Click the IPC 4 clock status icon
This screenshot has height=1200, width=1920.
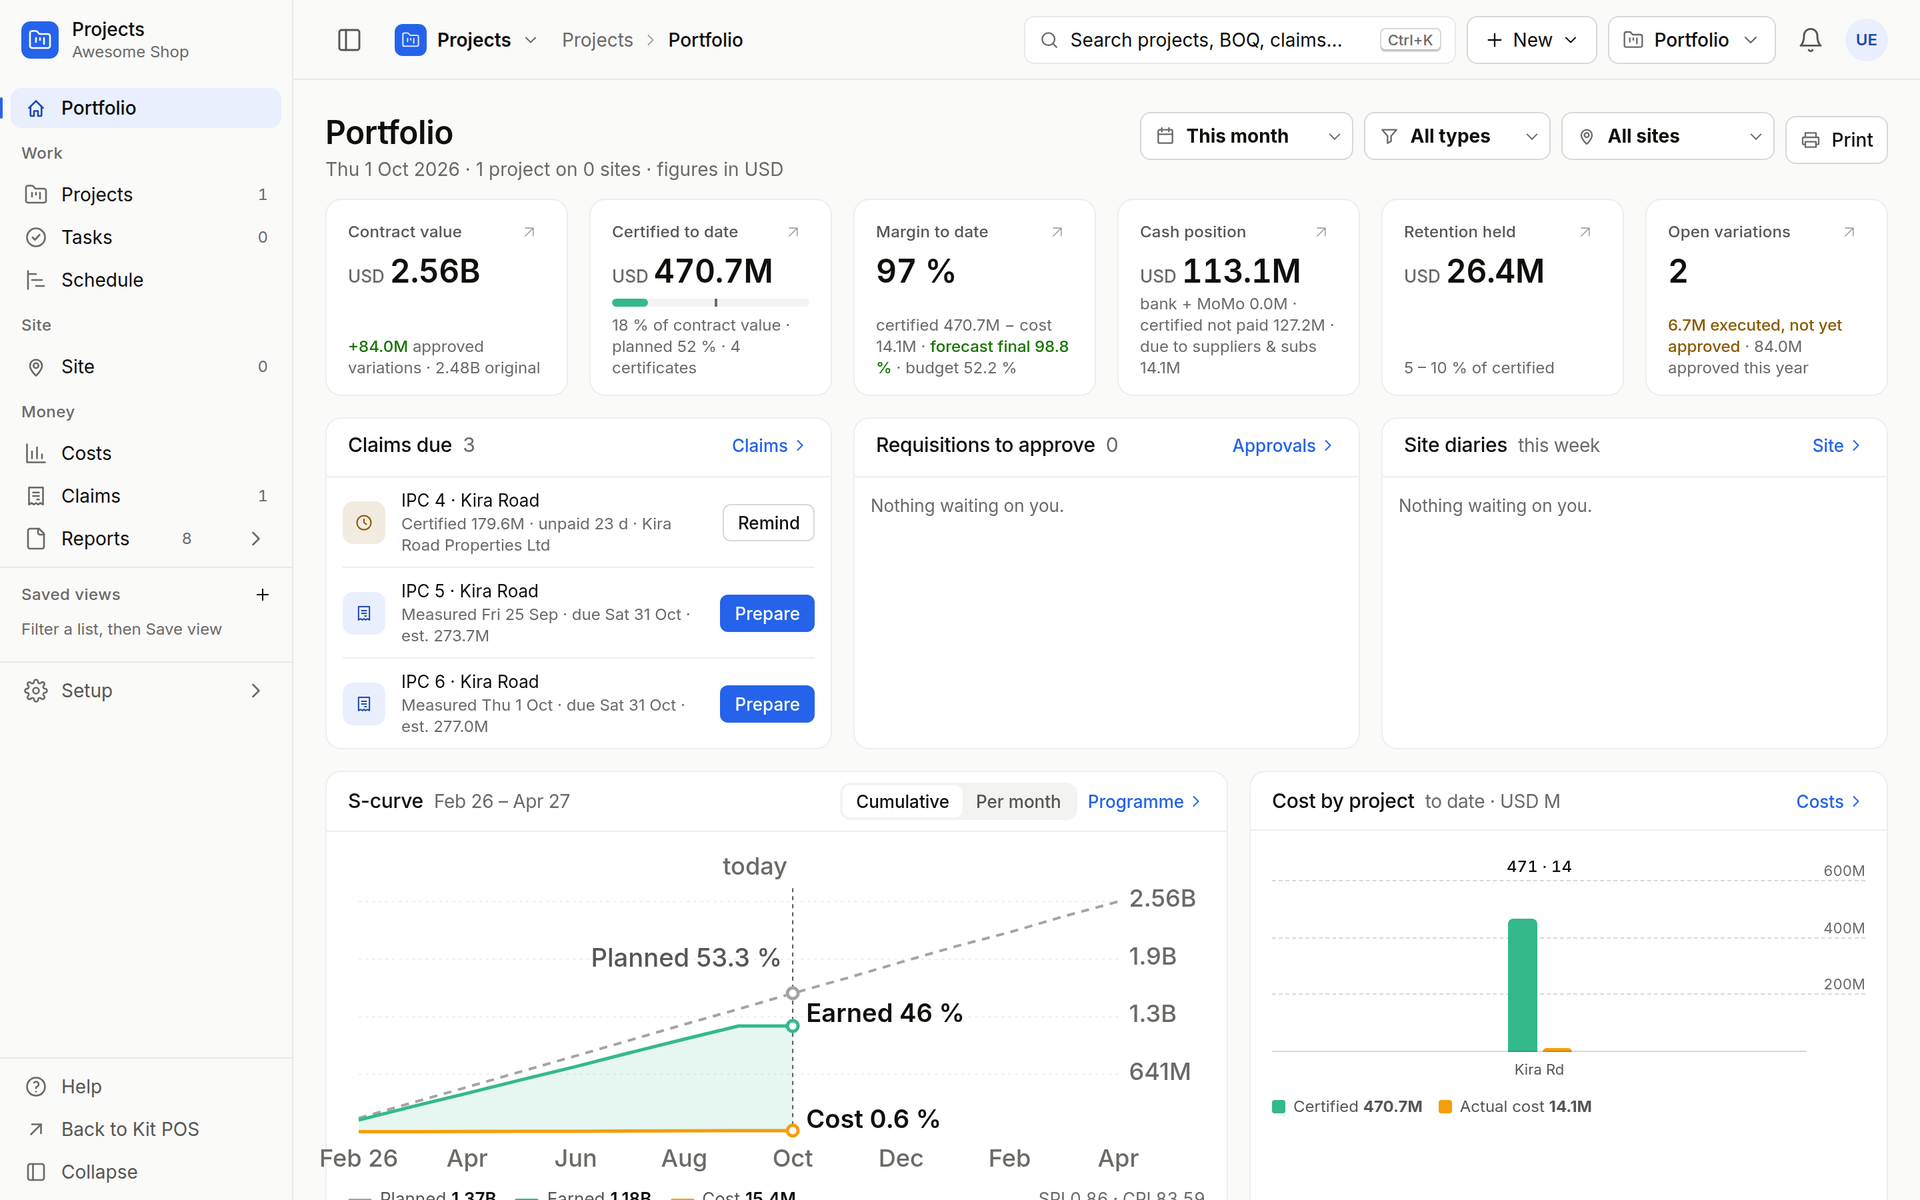click(x=364, y=523)
